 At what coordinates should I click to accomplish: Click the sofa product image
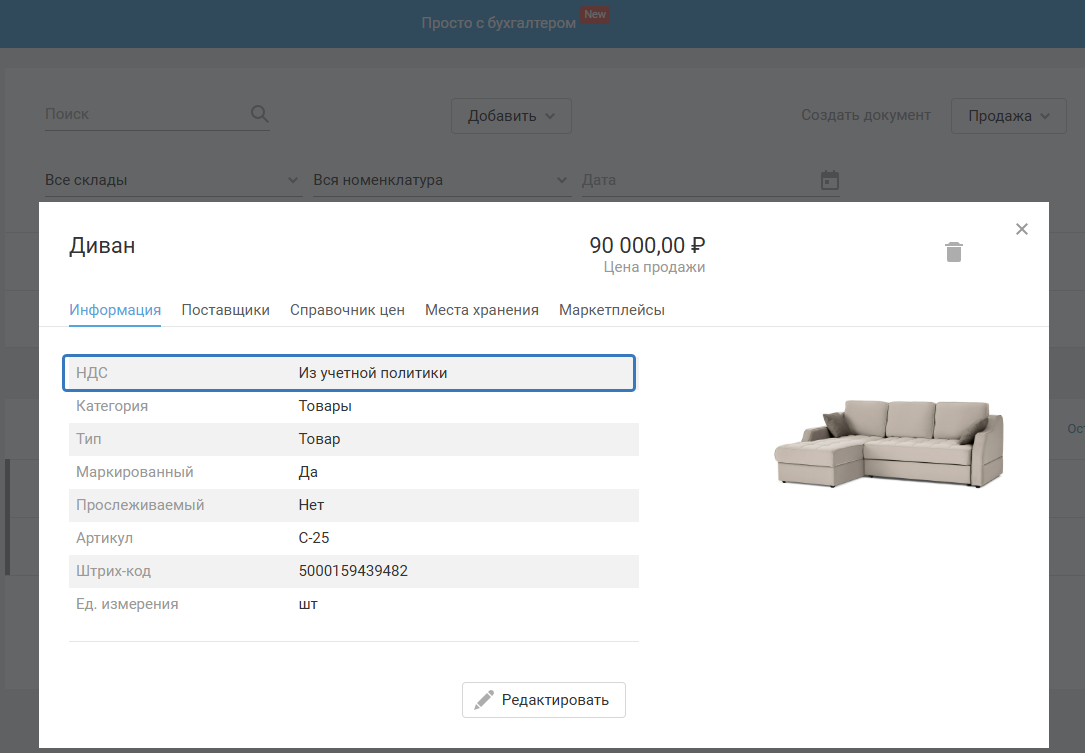(887, 442)
